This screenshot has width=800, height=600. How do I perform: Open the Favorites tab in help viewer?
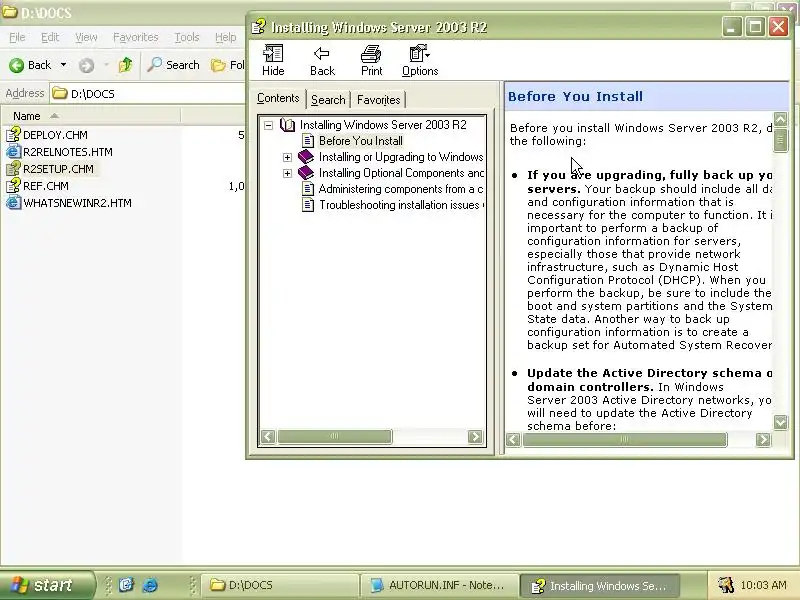pyautogui.click(x=378, y=99)
